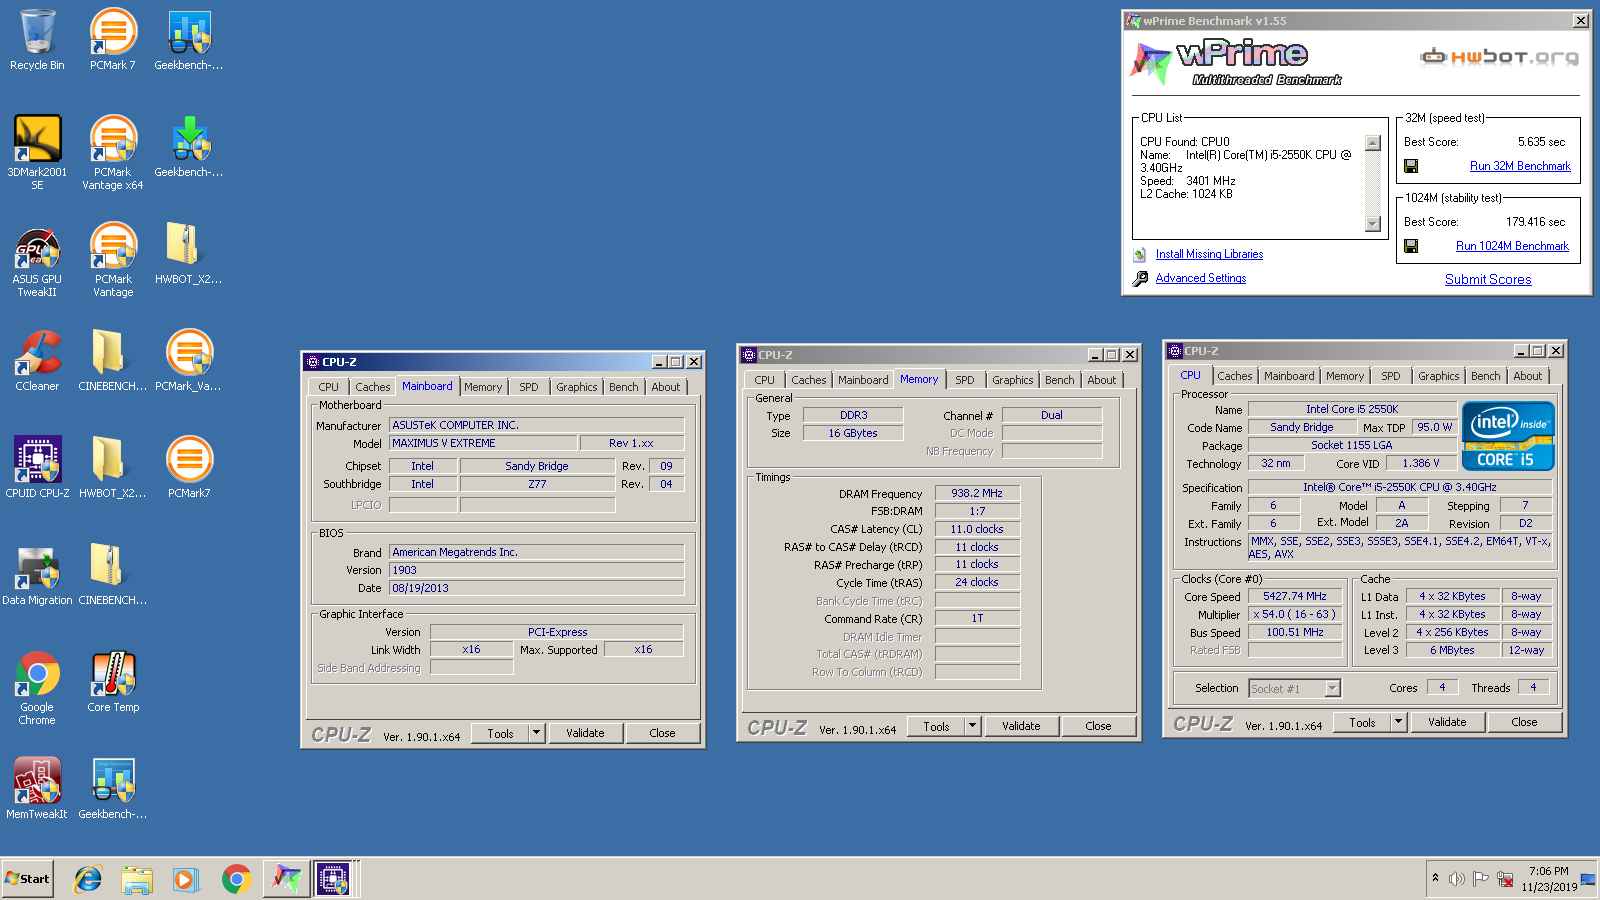Image resolution: width=1600 pixels, height=900 pixels.
Task: Open PCMark7 desktop icon
Action: (189, 467)
